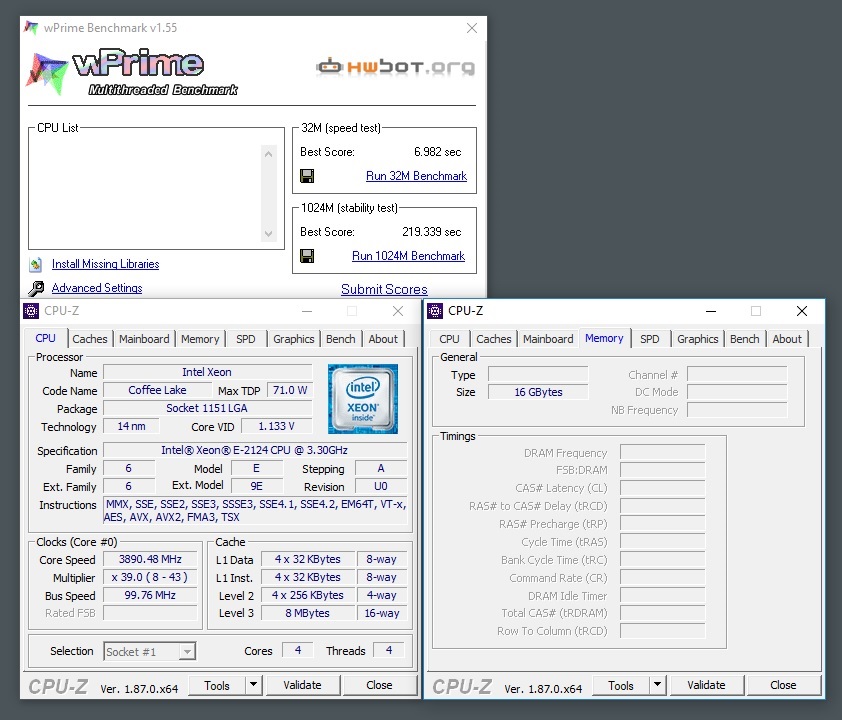The image size is (842, 720).
Task: Switch to Caches tab in left CPU-Z
Action: pyautogui.click(x=90, y=339)
